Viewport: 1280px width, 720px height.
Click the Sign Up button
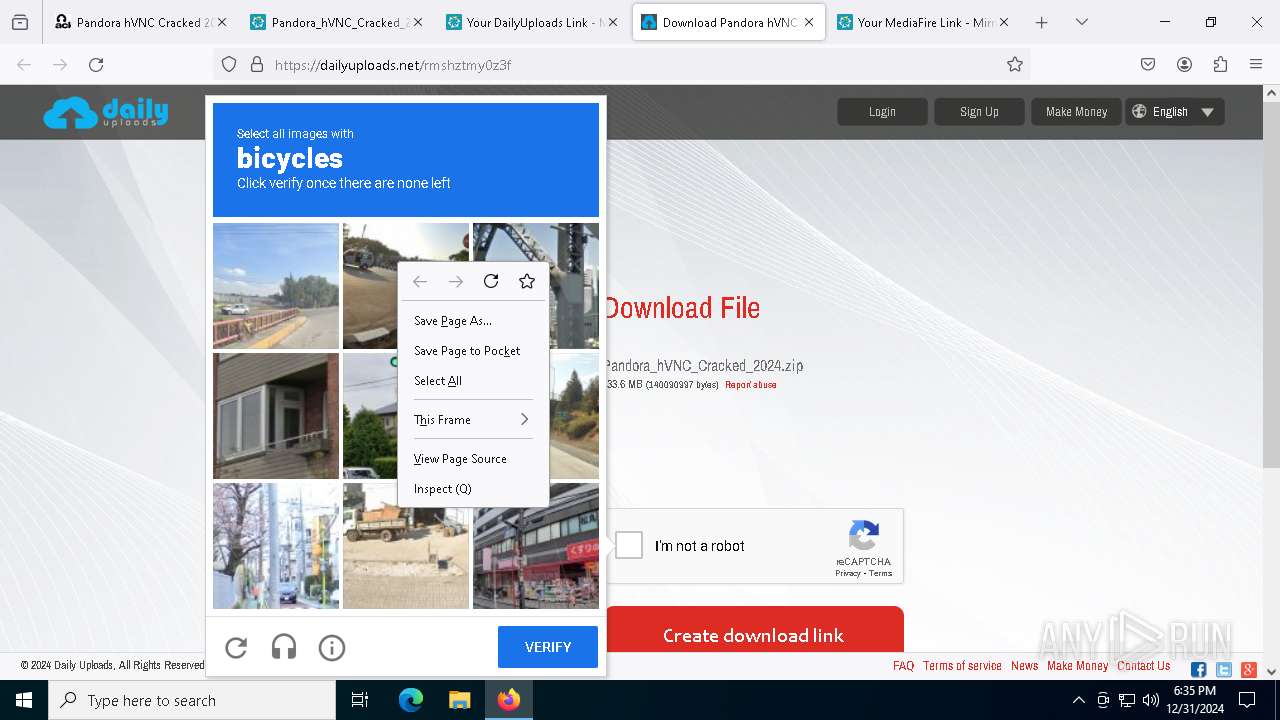coord(979,112)
